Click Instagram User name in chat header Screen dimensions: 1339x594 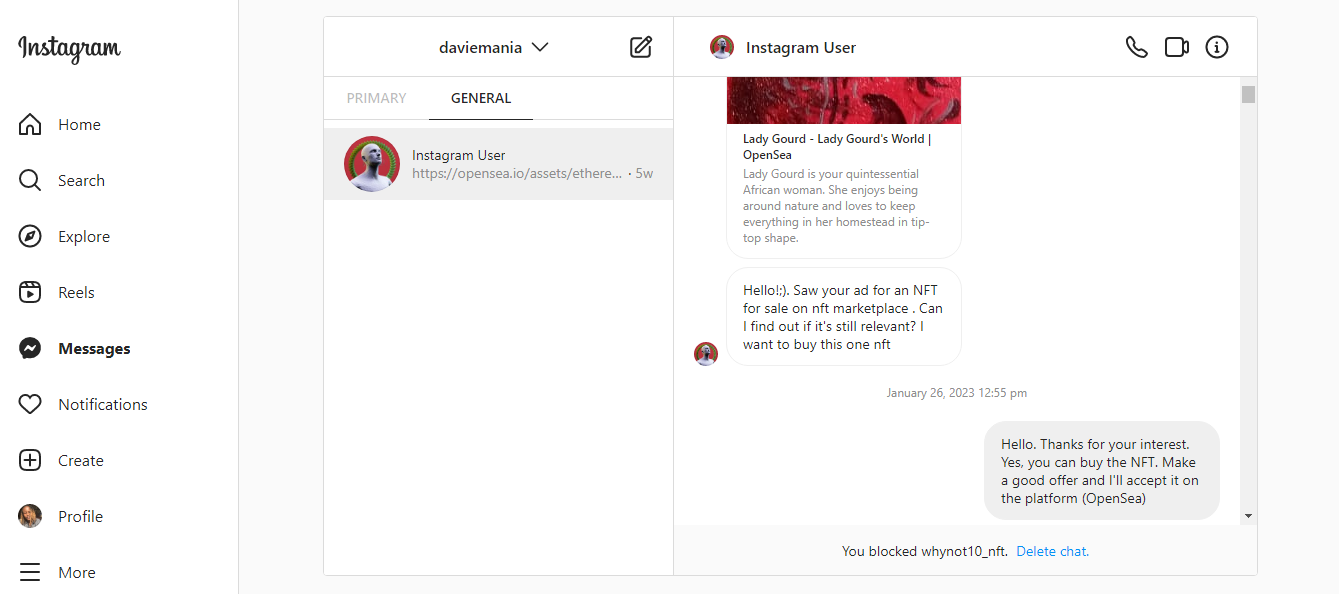(x=801, y=47)
